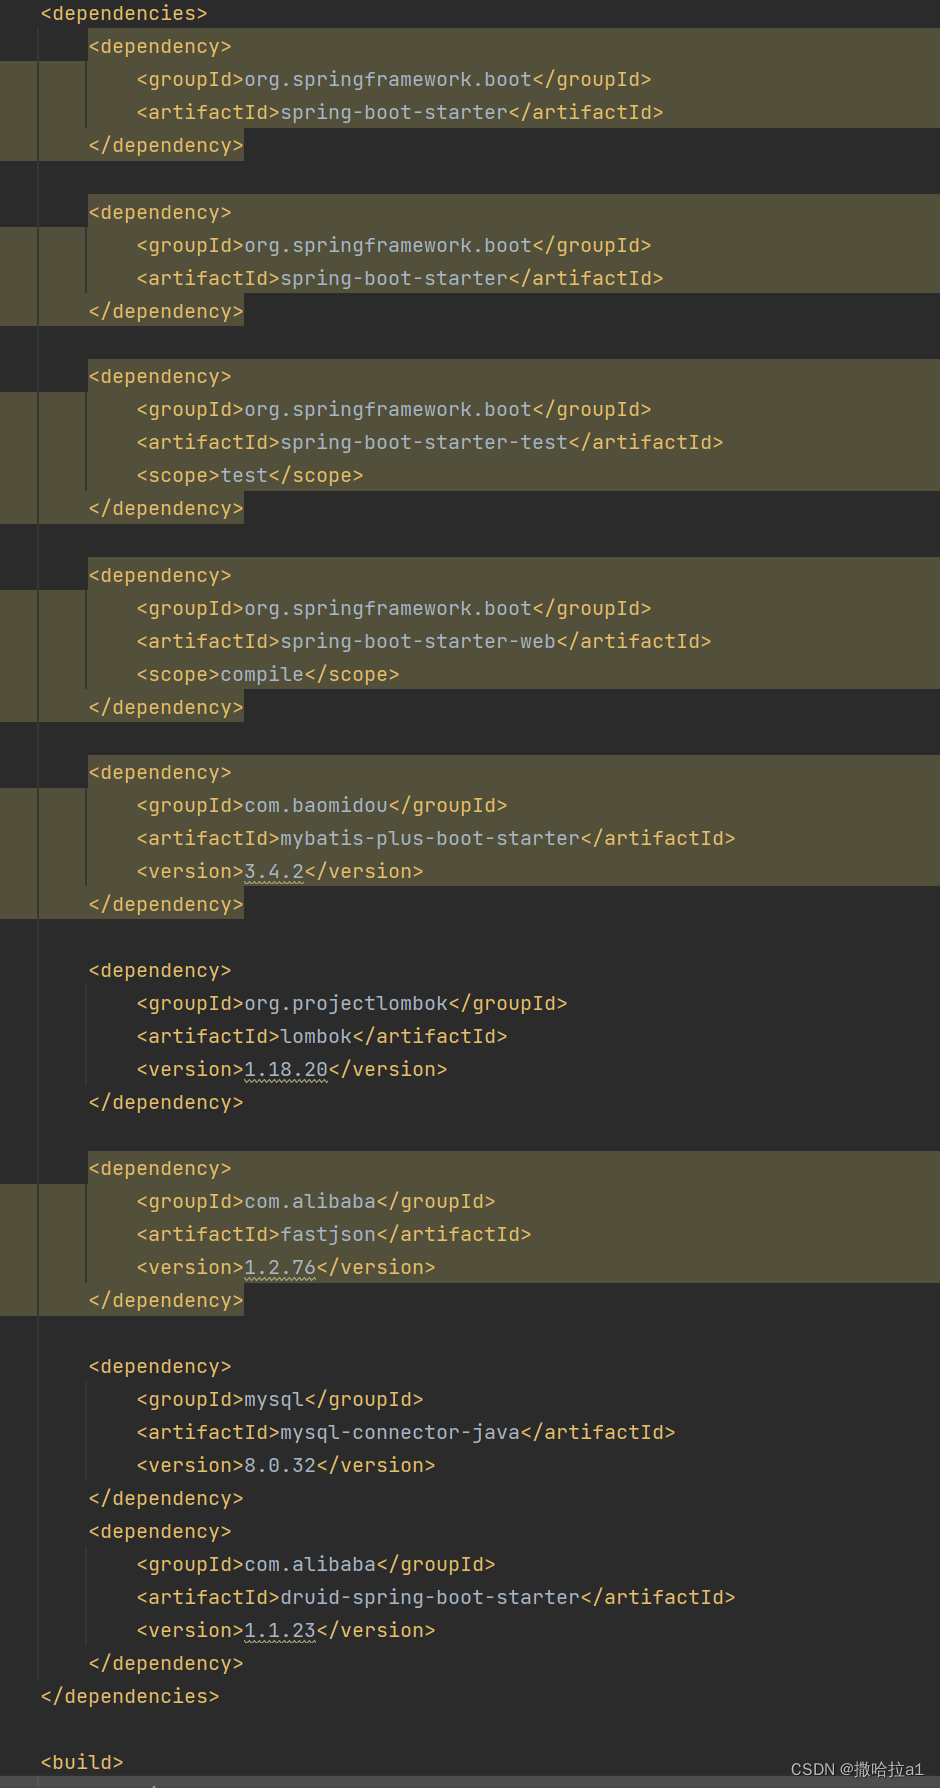This screenshot has width=940, height=1788.
Task: Select the mysql-connector-java artifactId line
Action: 406,1433
